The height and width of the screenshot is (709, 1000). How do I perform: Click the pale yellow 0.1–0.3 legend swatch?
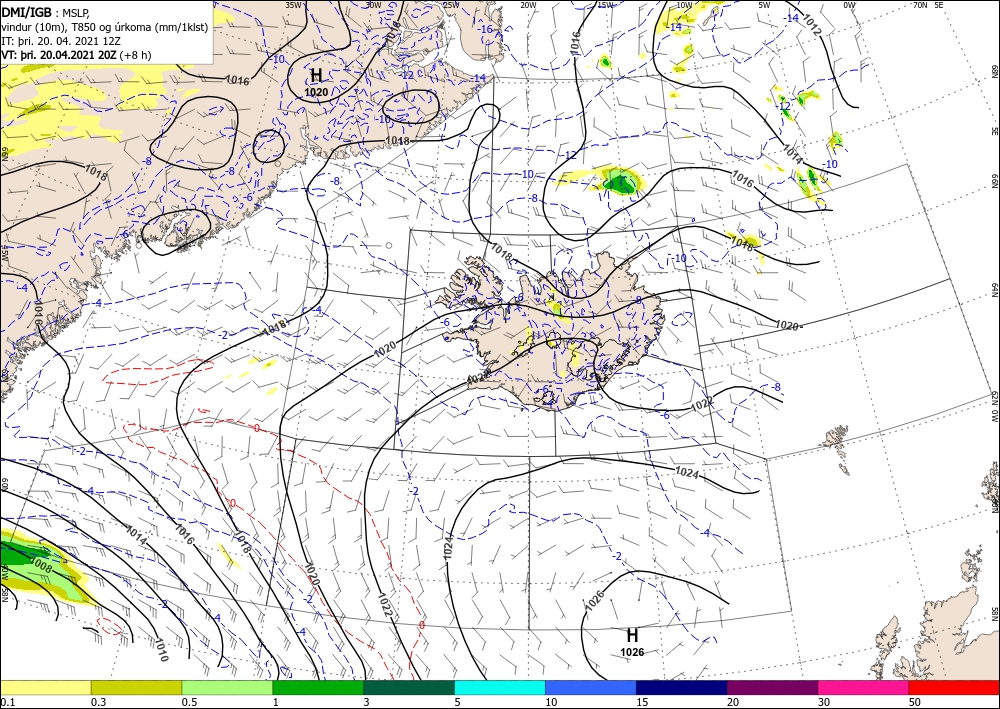coord(45,687)
